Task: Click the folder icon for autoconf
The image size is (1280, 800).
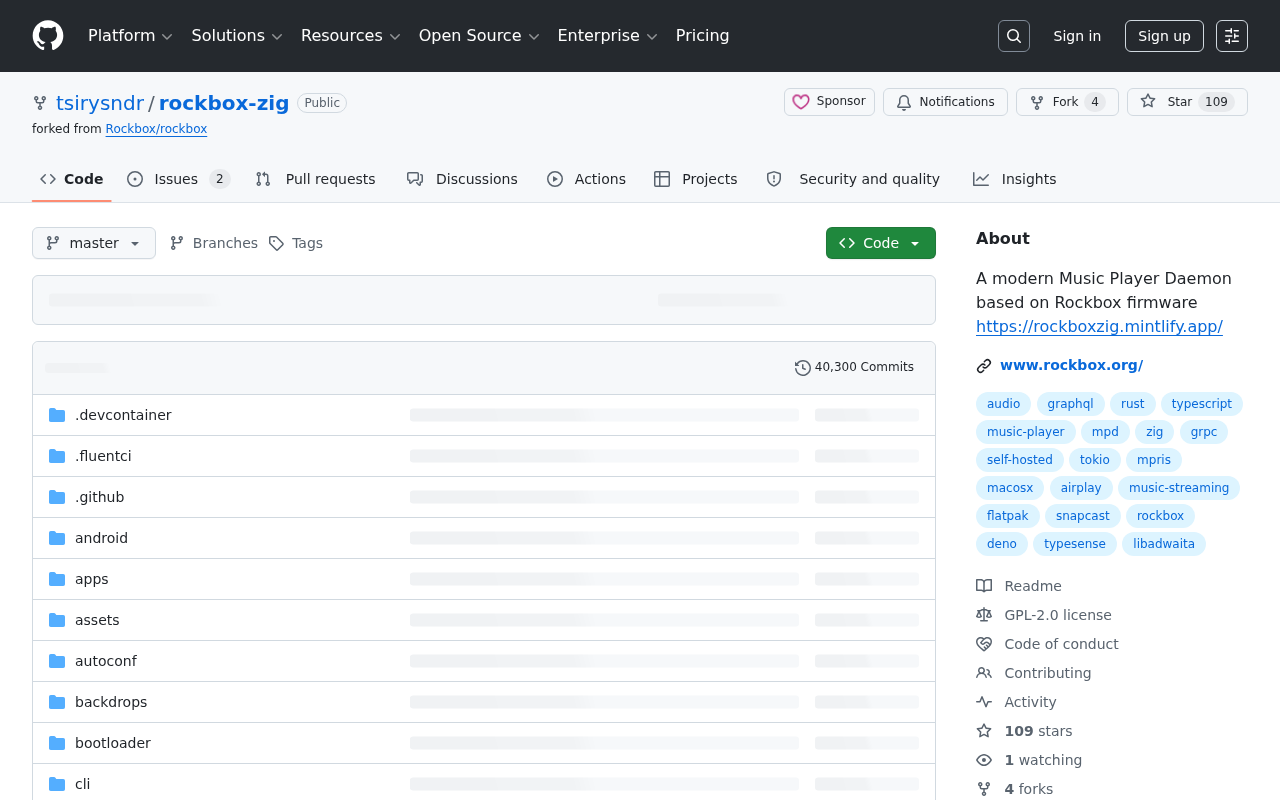Action: click(x=57, y=661)
